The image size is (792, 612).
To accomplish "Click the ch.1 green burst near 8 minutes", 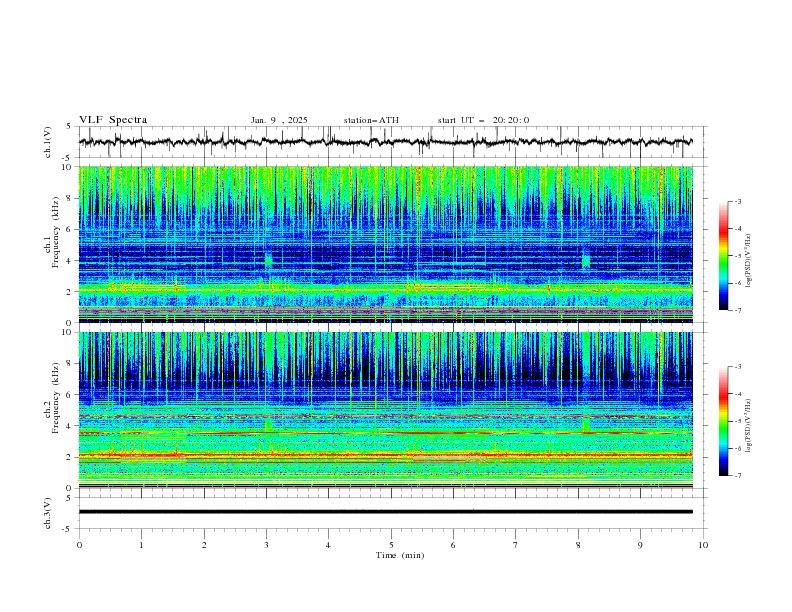I will [x=586, y=261].
